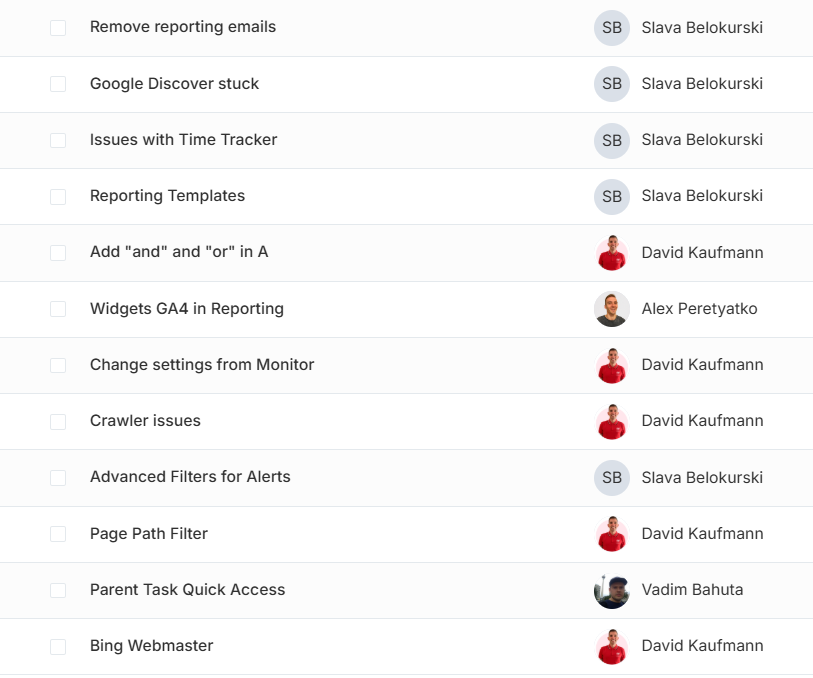Mark the Crawler issues task checkbox
The image size is (813, 678).
tap(58, 421)
